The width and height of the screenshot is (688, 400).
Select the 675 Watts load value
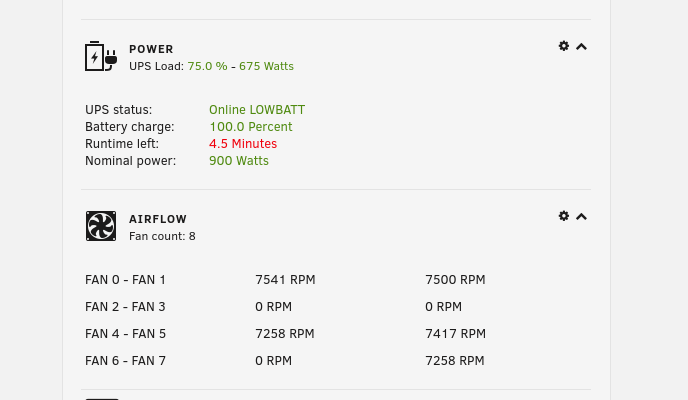pos(266,66)
